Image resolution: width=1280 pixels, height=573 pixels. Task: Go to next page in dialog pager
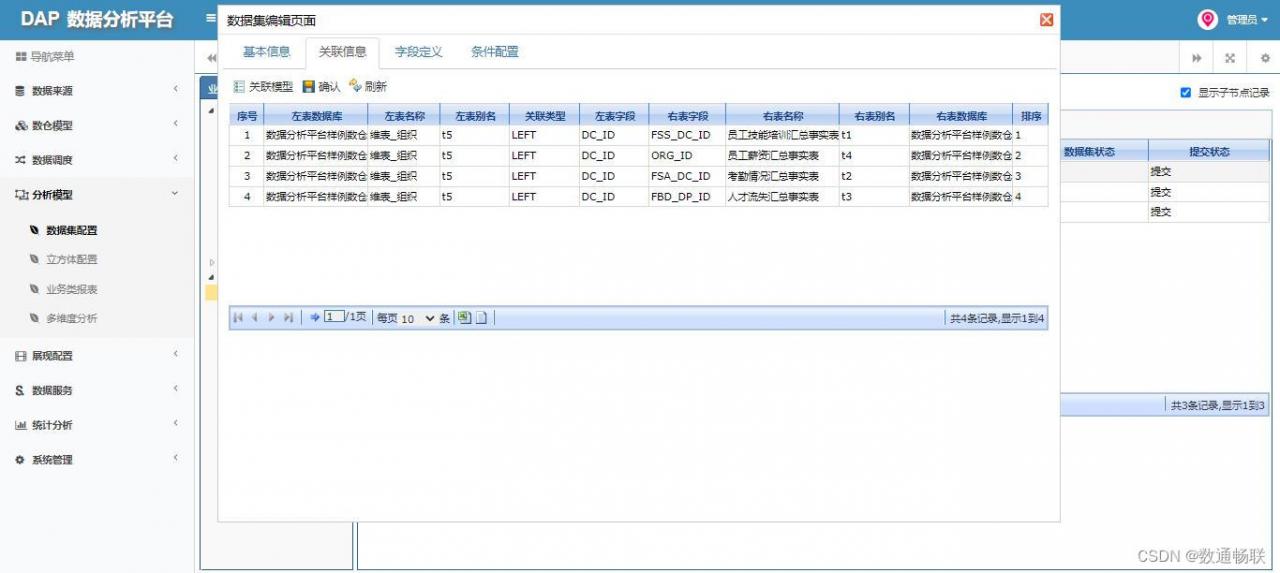pyautogui.click(x=271, y=318)
